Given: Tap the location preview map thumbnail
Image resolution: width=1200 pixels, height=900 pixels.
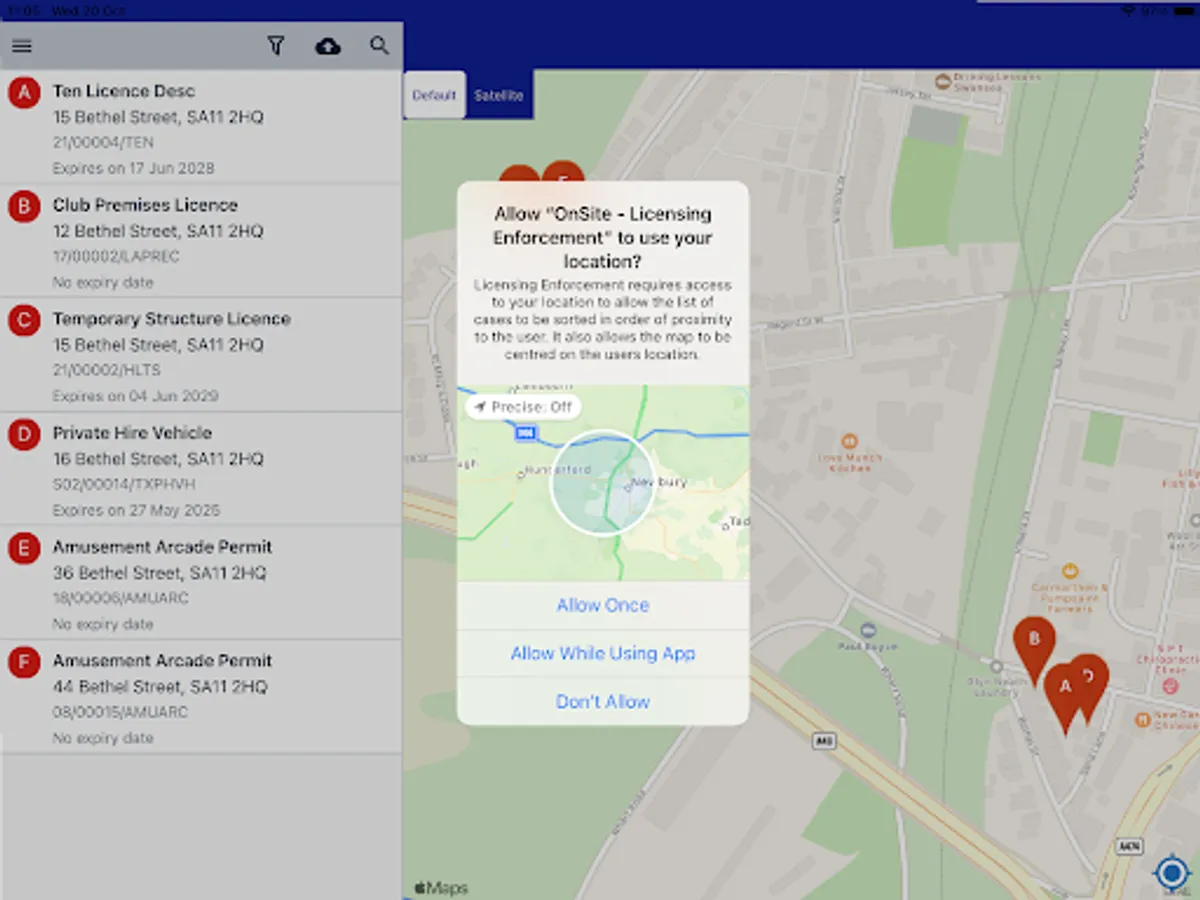Looking at the screenshot, I should (603, 483).
